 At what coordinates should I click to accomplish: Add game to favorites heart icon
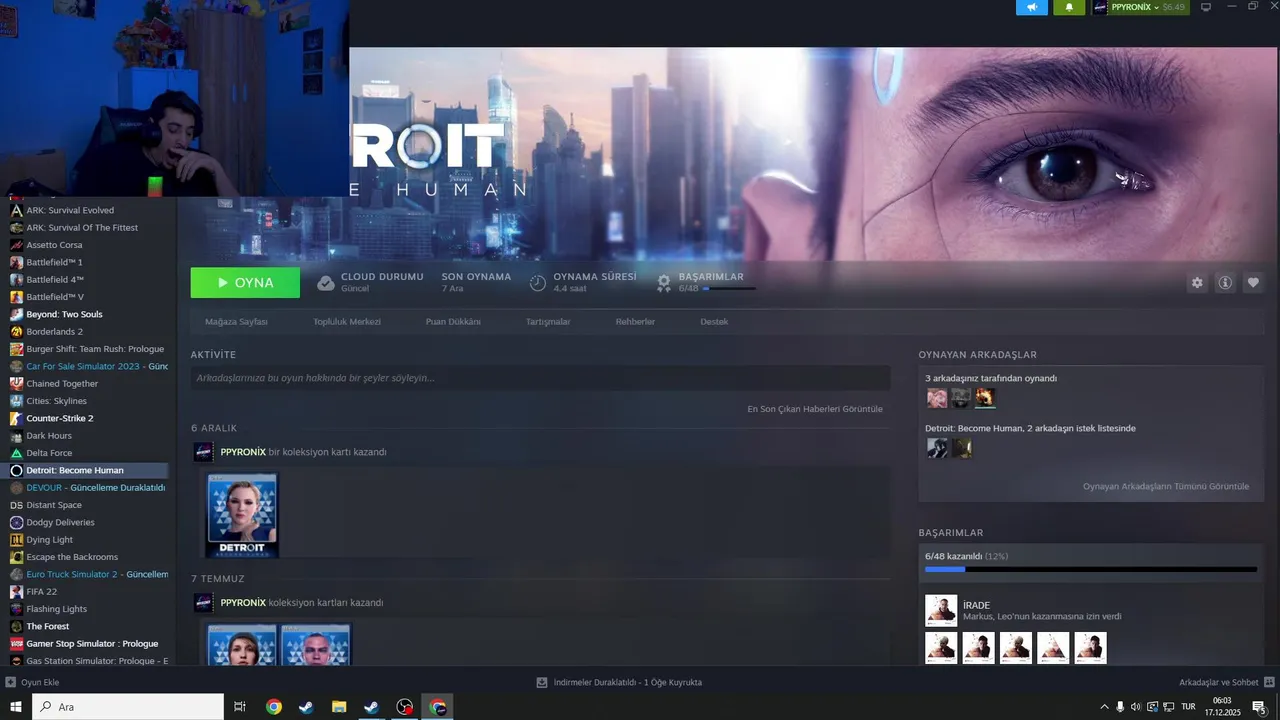click(x=1253, y=283)
